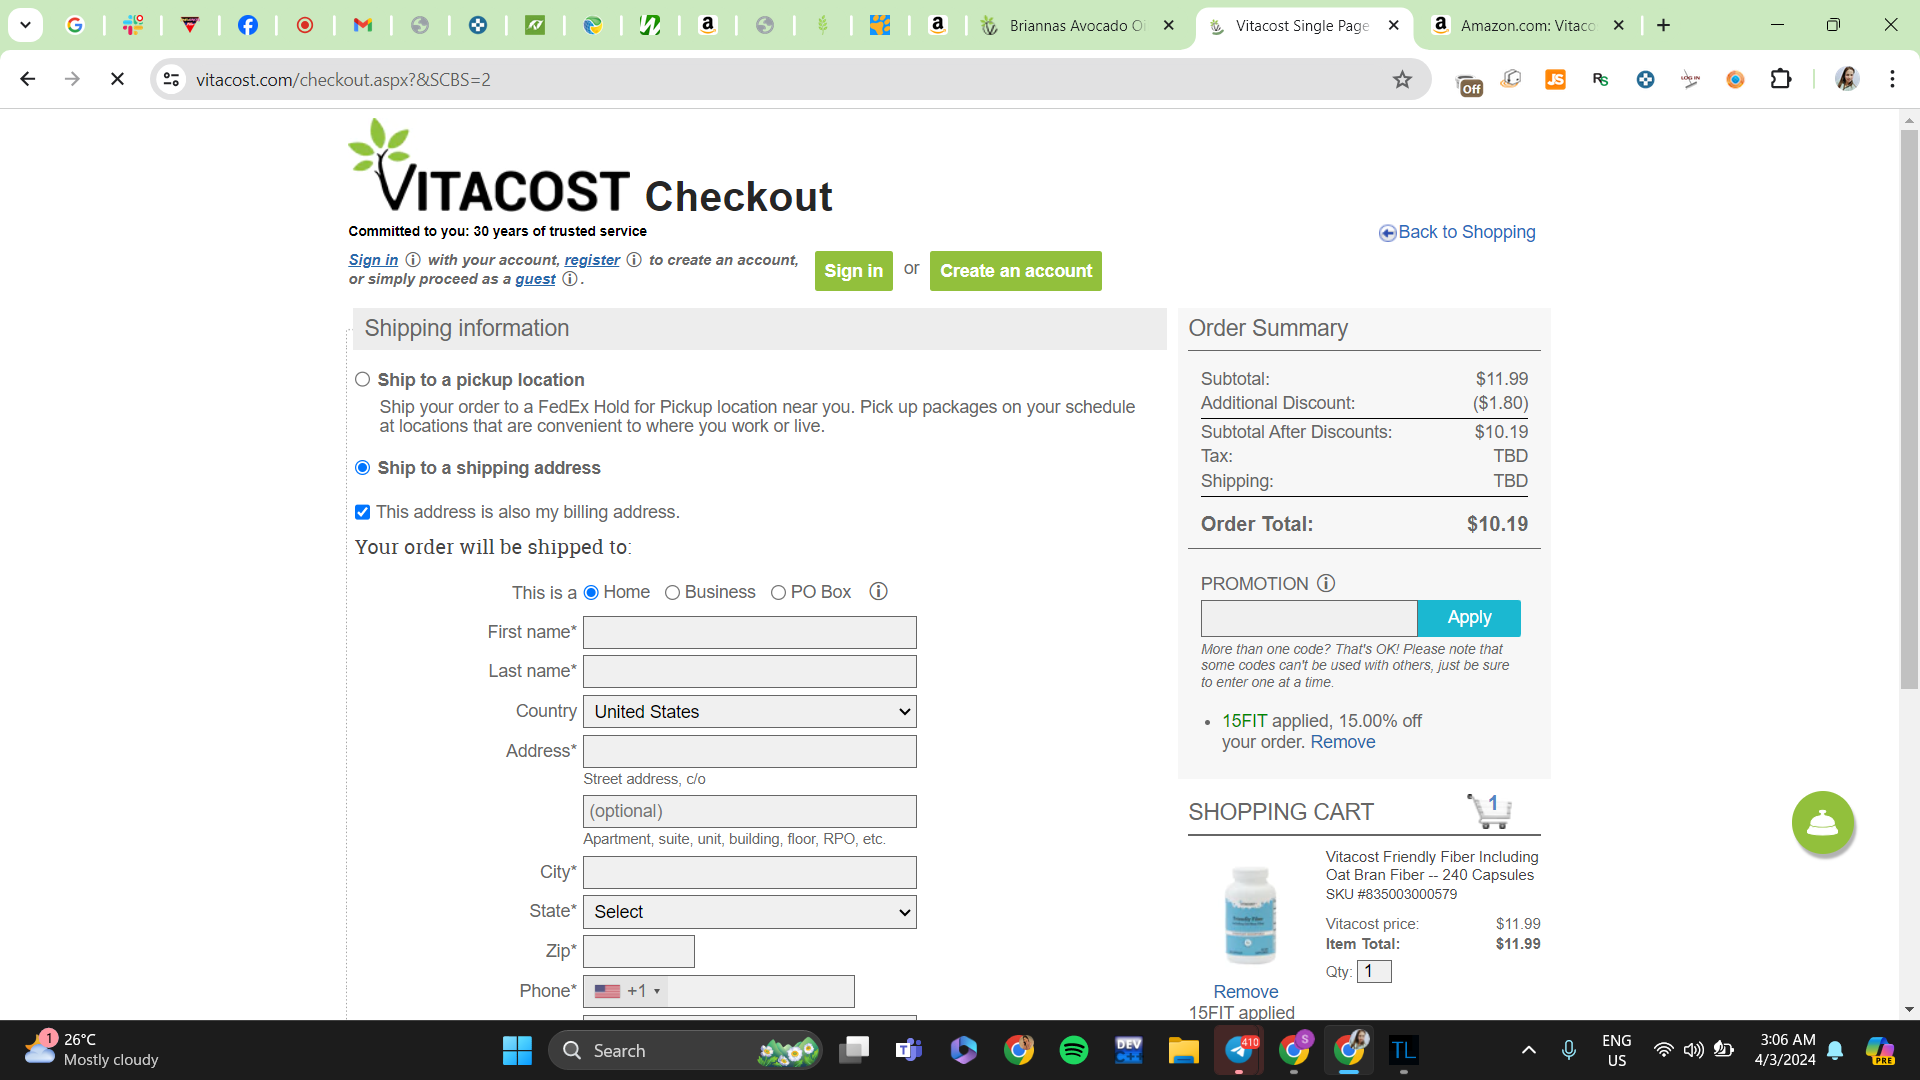1920x1080 pixels.
Task: Open the green concierge bell help button
Action: click(1822, 823)
